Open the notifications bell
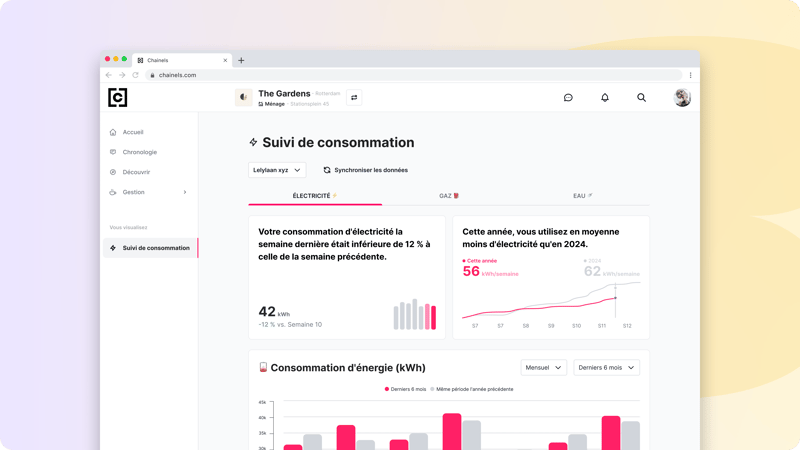800x450 pixels. 605,97
